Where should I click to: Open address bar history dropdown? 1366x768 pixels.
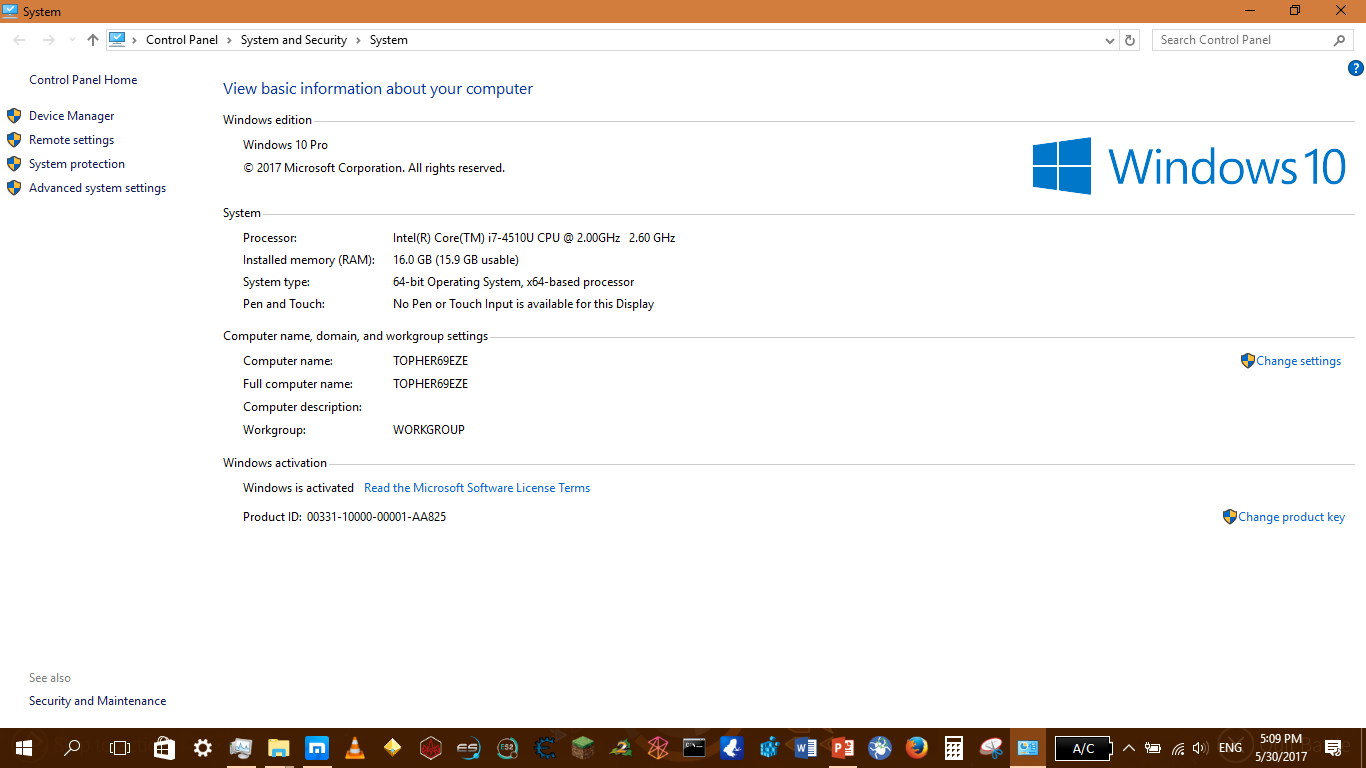click(1109, 40)
